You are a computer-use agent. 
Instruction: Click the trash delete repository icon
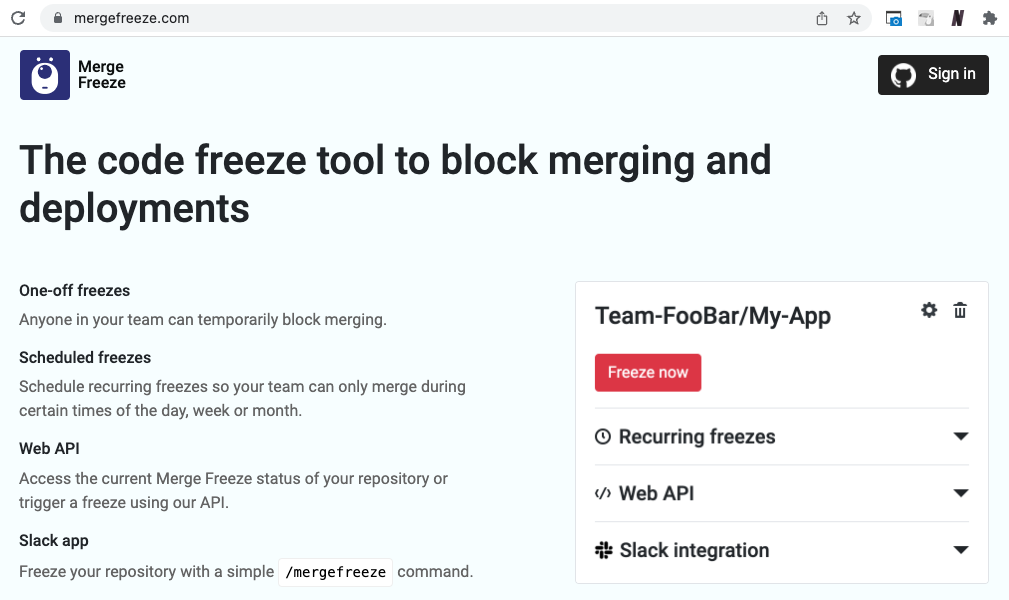tap(960, 310)
